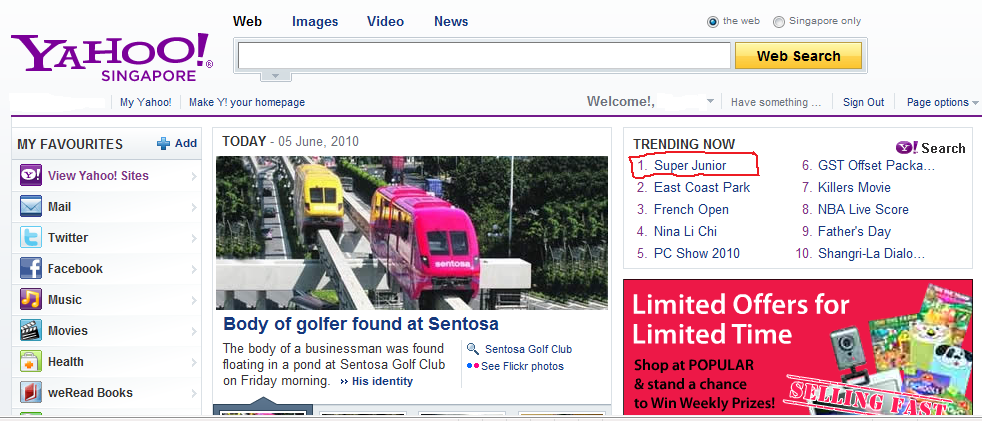Open the Page options dropdown
982x421 pixels.
tap(943, 102)
